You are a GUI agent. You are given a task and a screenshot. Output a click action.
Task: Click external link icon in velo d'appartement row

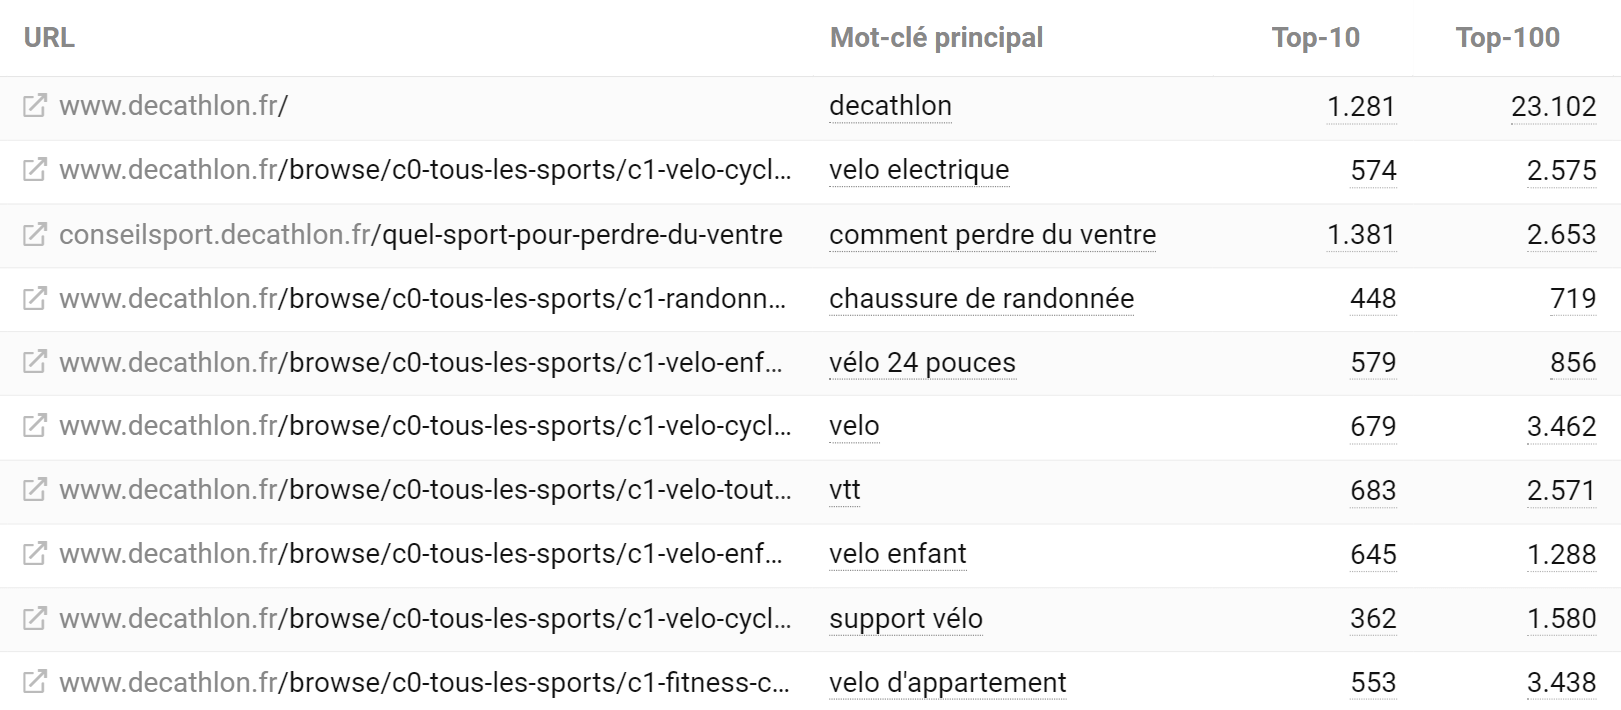click(34, 682)
